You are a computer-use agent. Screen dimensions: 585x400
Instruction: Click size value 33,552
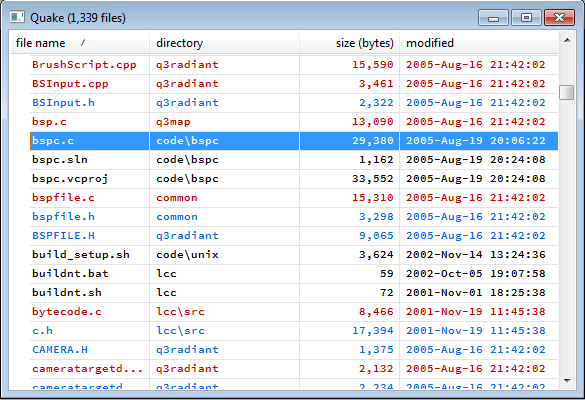coord(373,179)
